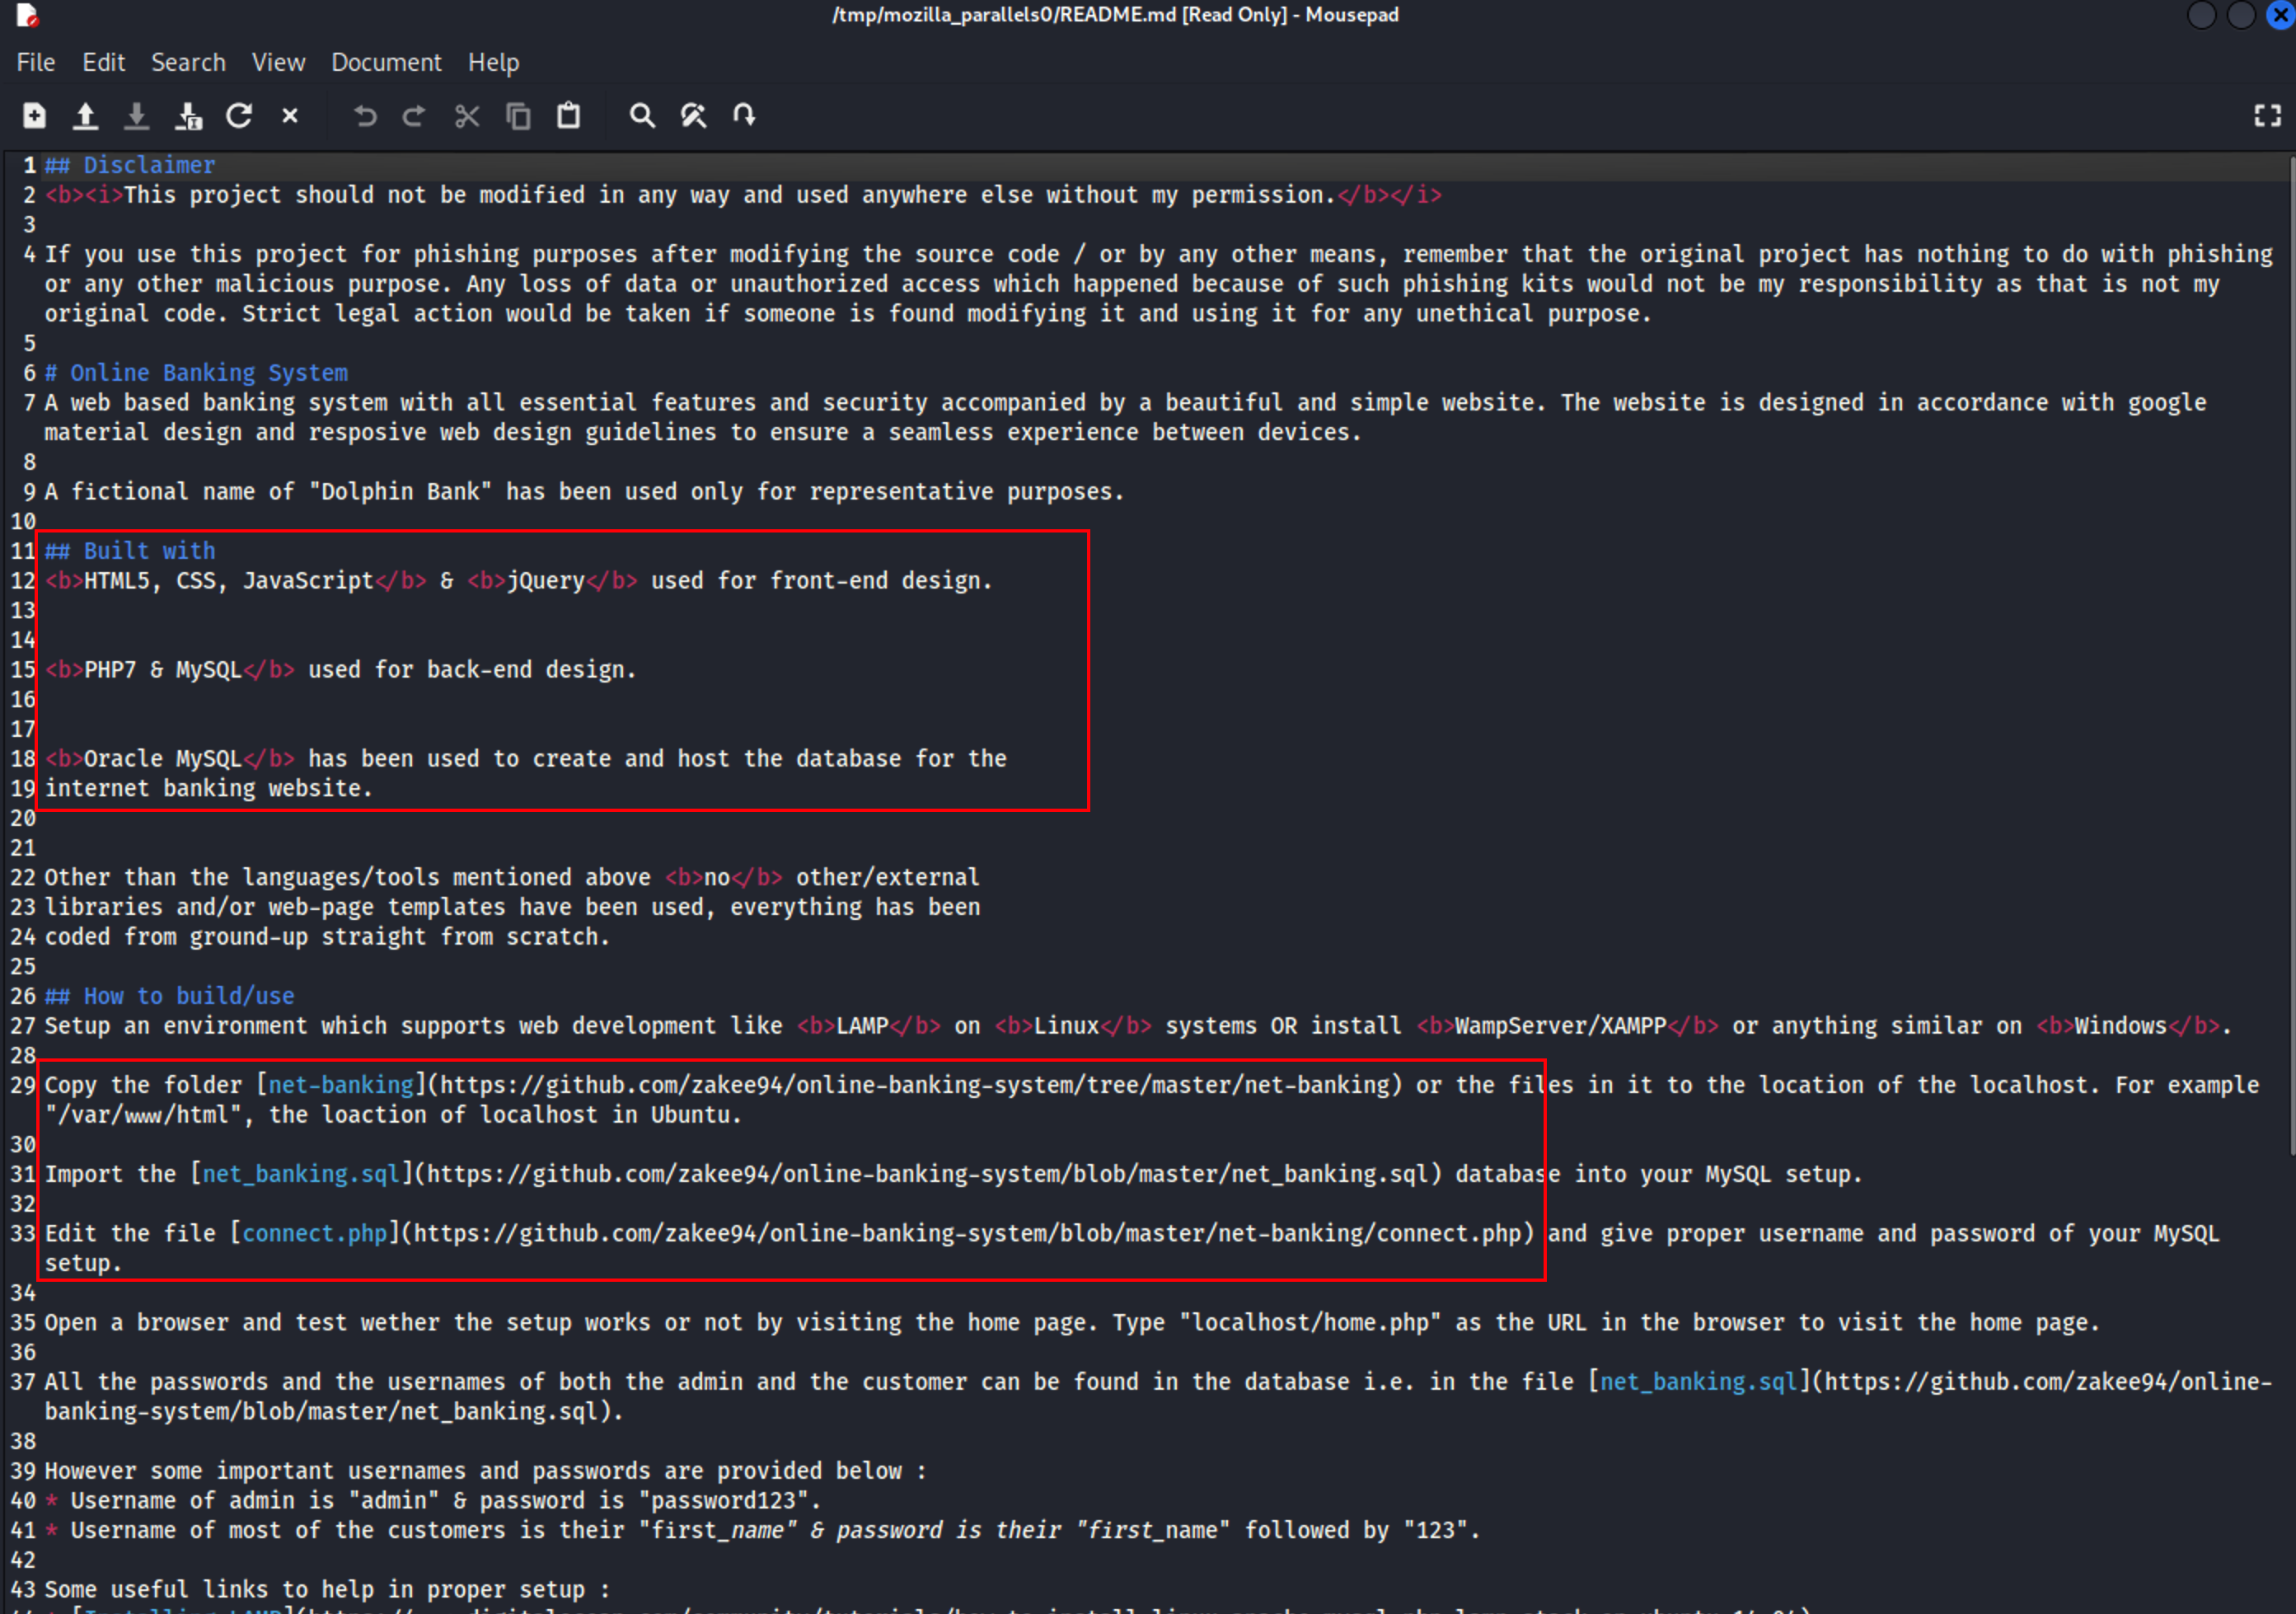Minimize the Mousepad window

[2202, 15]
